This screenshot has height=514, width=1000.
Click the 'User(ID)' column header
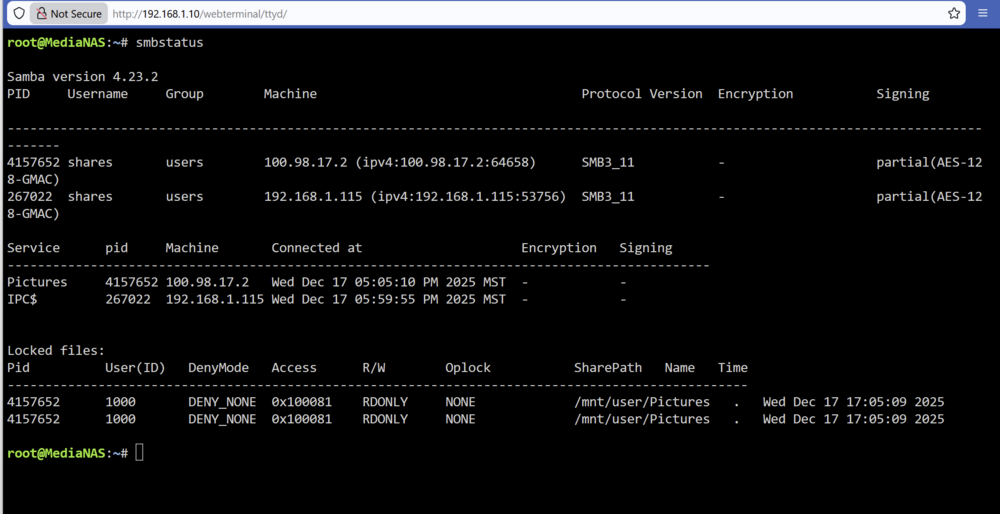pos(135,368)
